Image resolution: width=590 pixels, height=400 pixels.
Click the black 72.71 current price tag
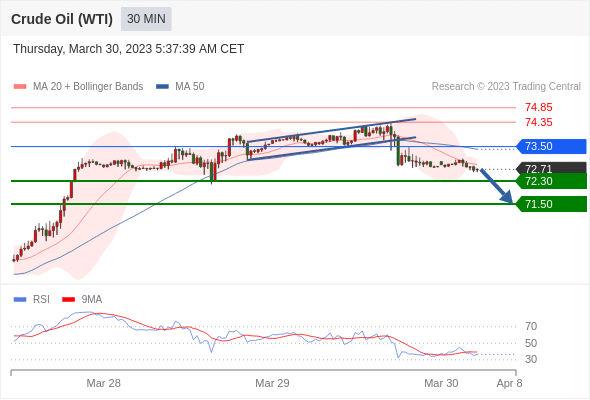[551, 168]
